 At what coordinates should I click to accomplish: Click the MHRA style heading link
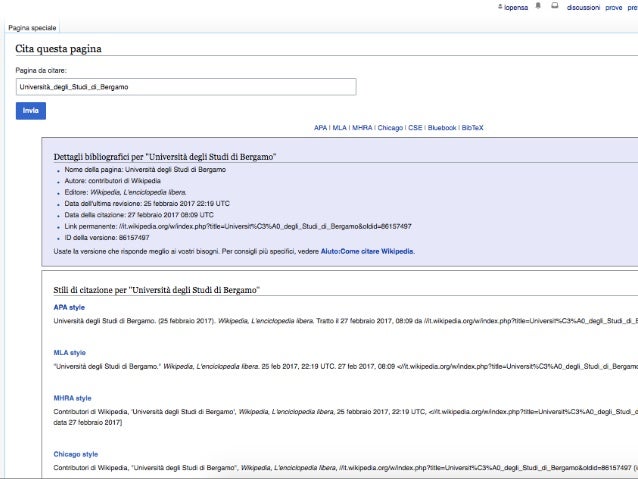tap(72, 398)
